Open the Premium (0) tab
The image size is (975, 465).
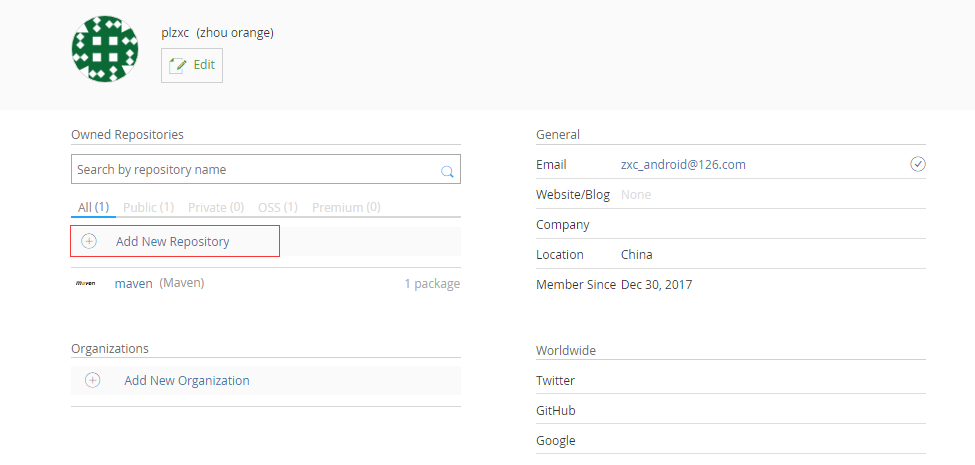coord(346,207)
